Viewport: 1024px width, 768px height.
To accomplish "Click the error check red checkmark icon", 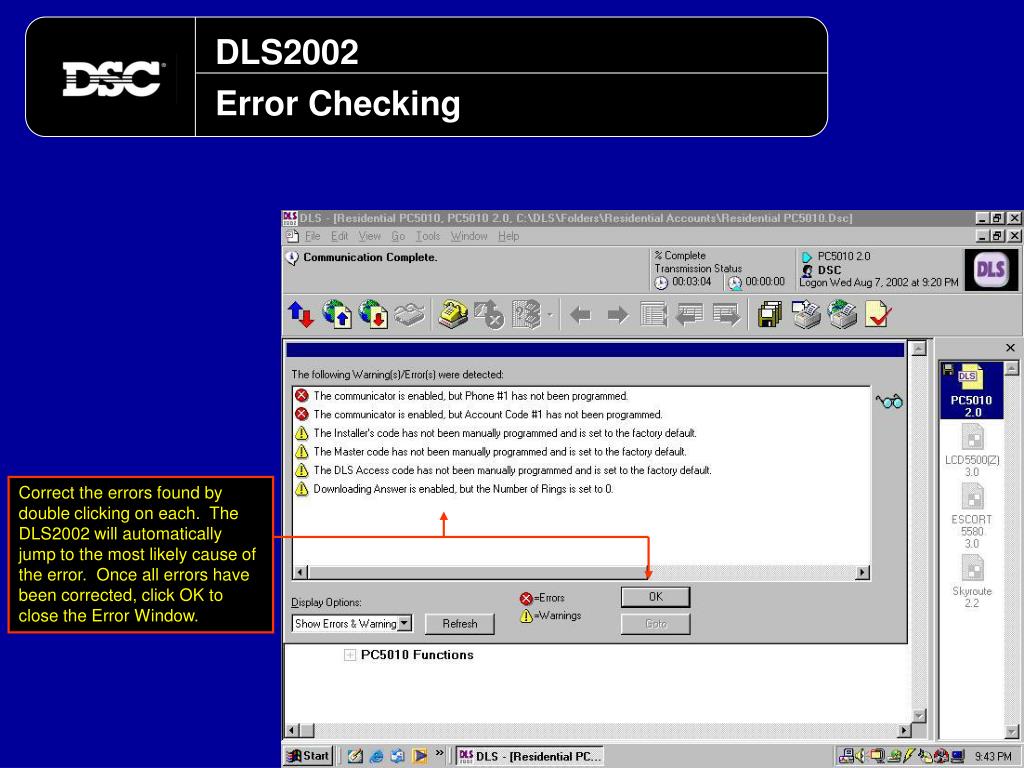I will 877,314.
